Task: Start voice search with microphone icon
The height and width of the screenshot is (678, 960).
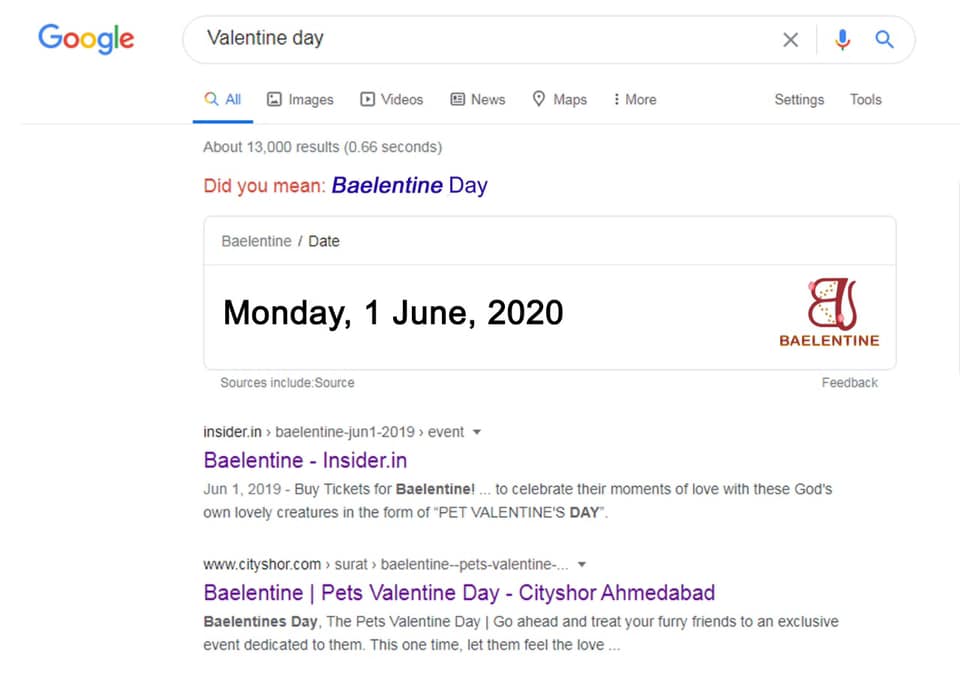Action: point(842,40)
